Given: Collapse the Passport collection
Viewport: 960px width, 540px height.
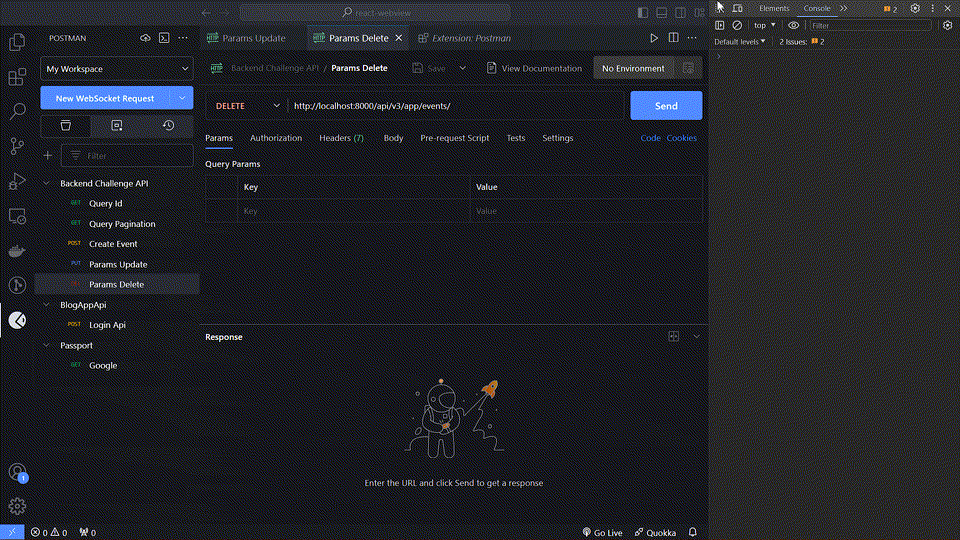Looking at the screenshot, I should [x=47, y=345].
